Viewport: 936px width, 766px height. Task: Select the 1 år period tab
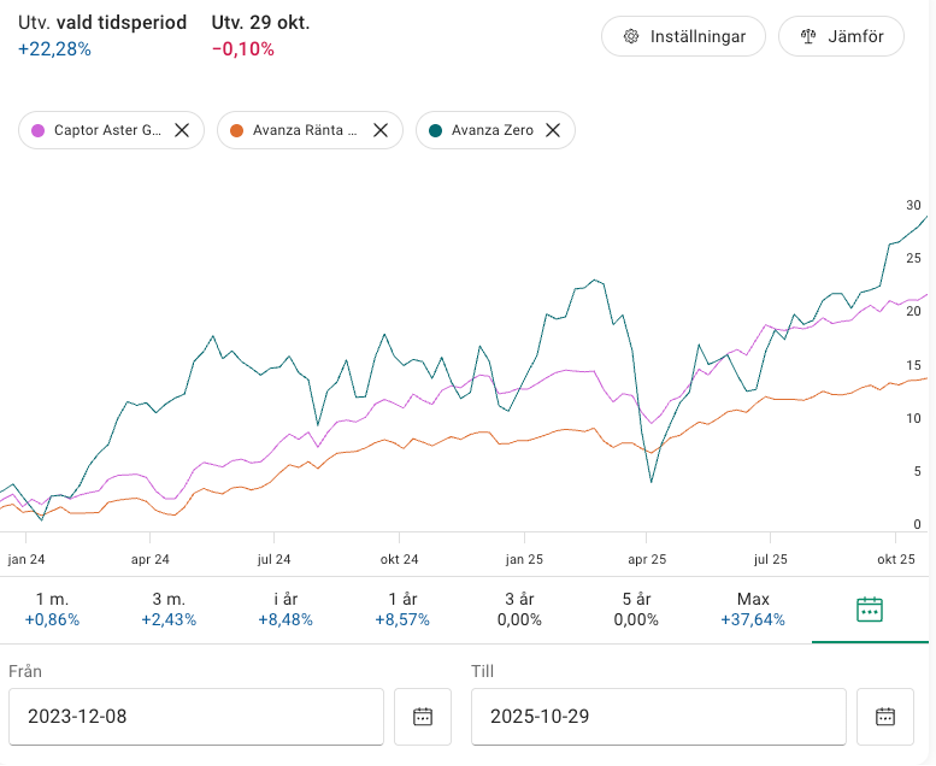pos(403,609)
